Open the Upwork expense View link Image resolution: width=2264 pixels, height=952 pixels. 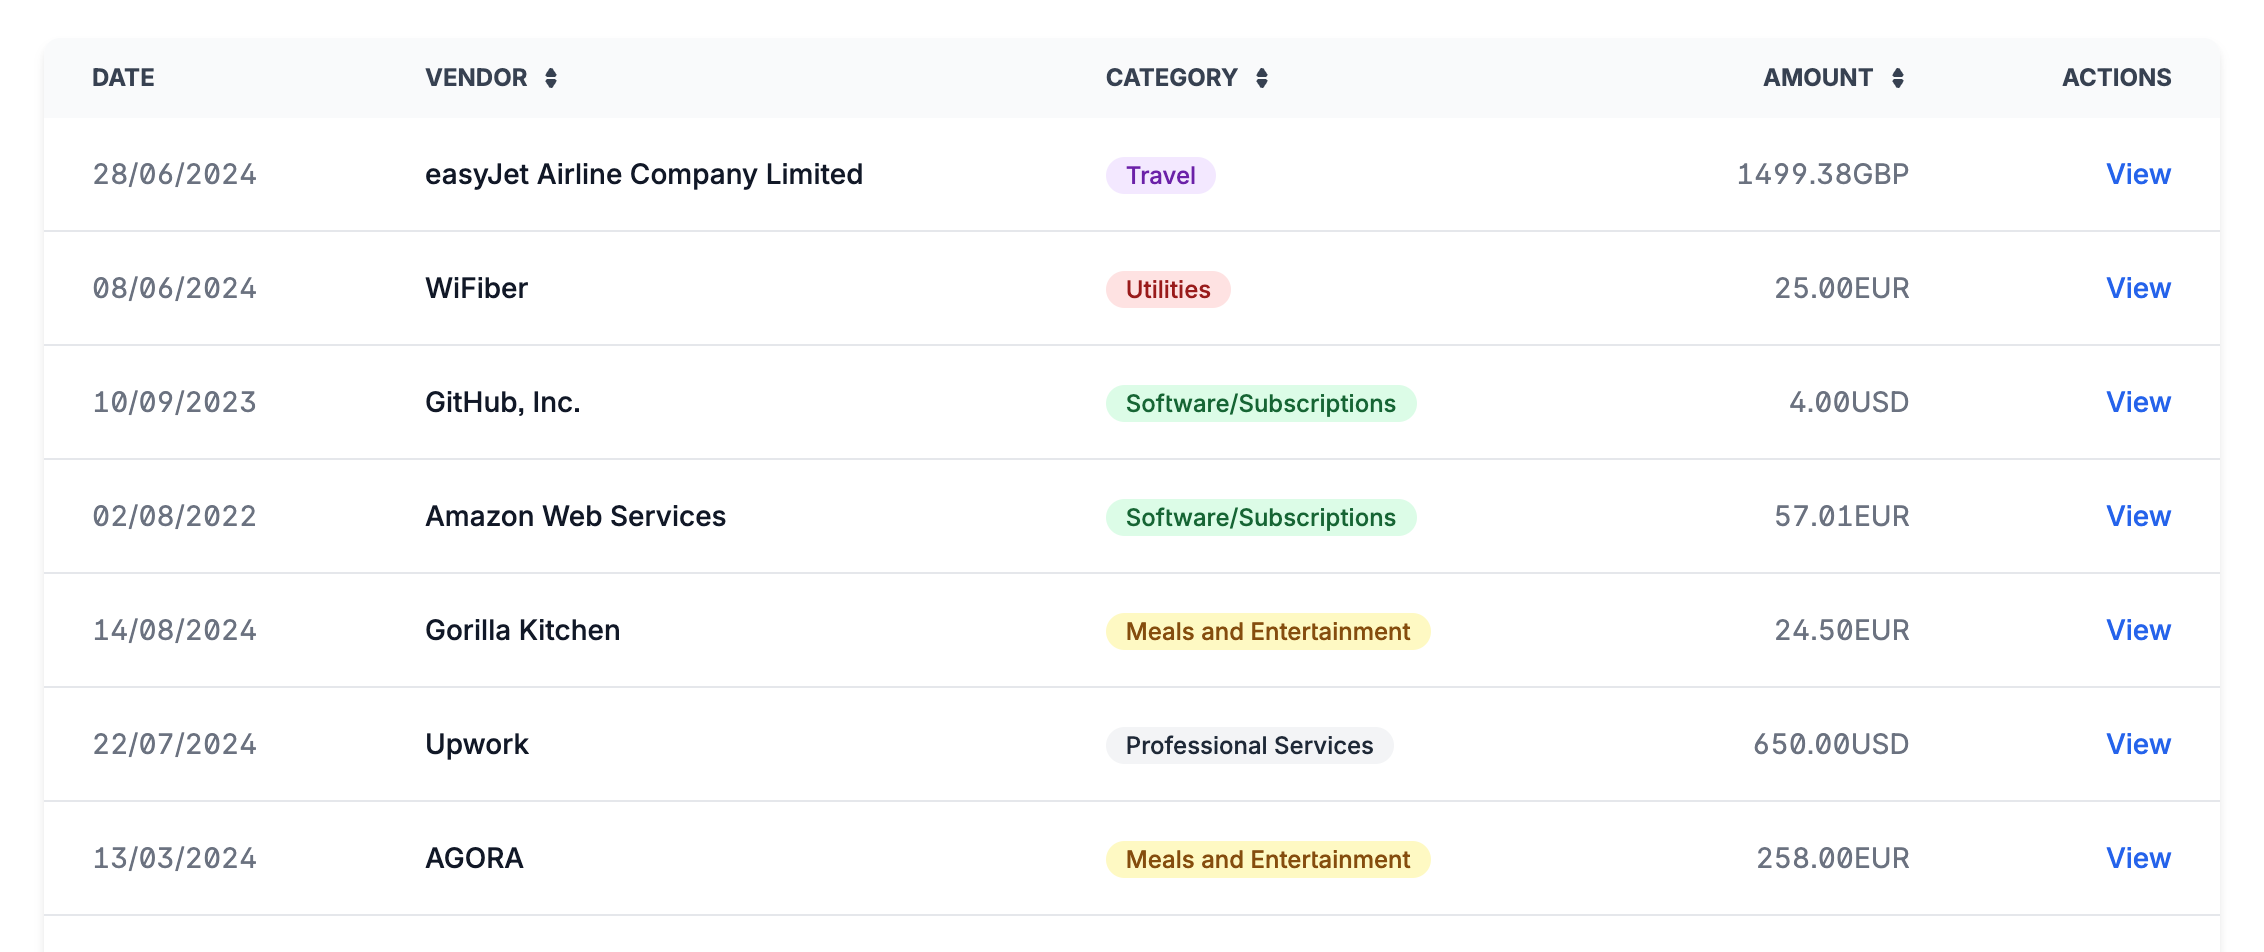pos(2137,745)
